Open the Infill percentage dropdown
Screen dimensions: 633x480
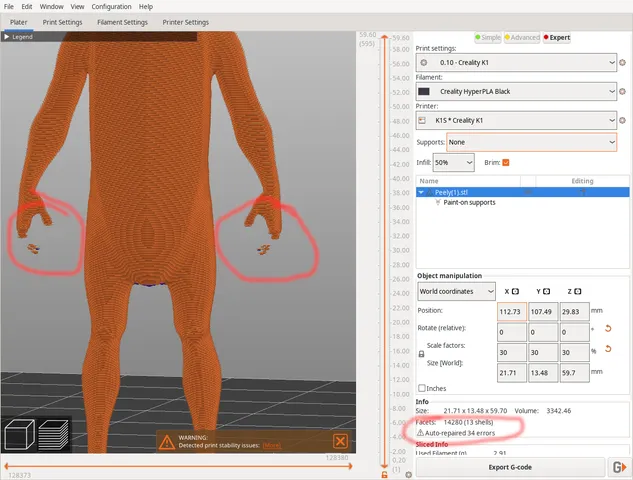pos(454,162)
